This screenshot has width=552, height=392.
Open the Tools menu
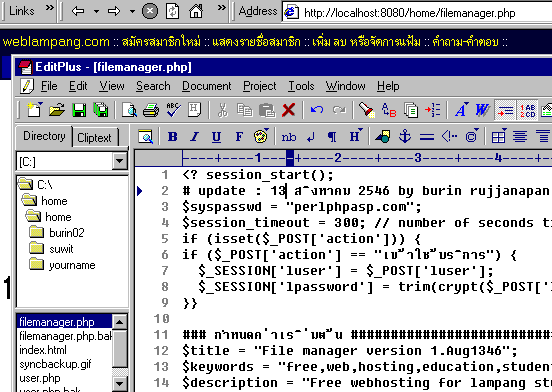(x=301, y=86)
